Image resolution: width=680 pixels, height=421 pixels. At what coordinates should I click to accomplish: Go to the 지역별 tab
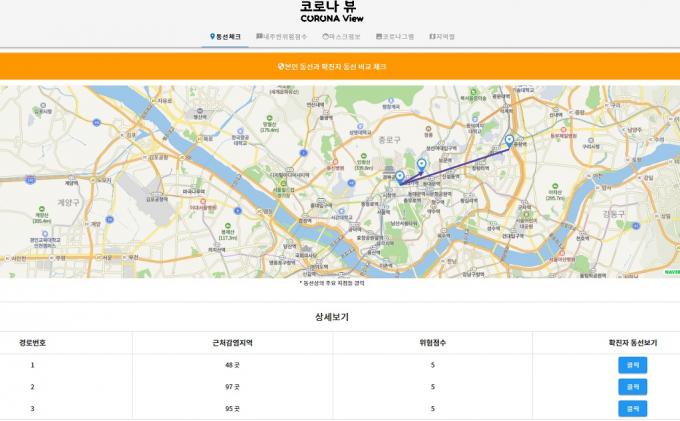[x=441, y=37]
